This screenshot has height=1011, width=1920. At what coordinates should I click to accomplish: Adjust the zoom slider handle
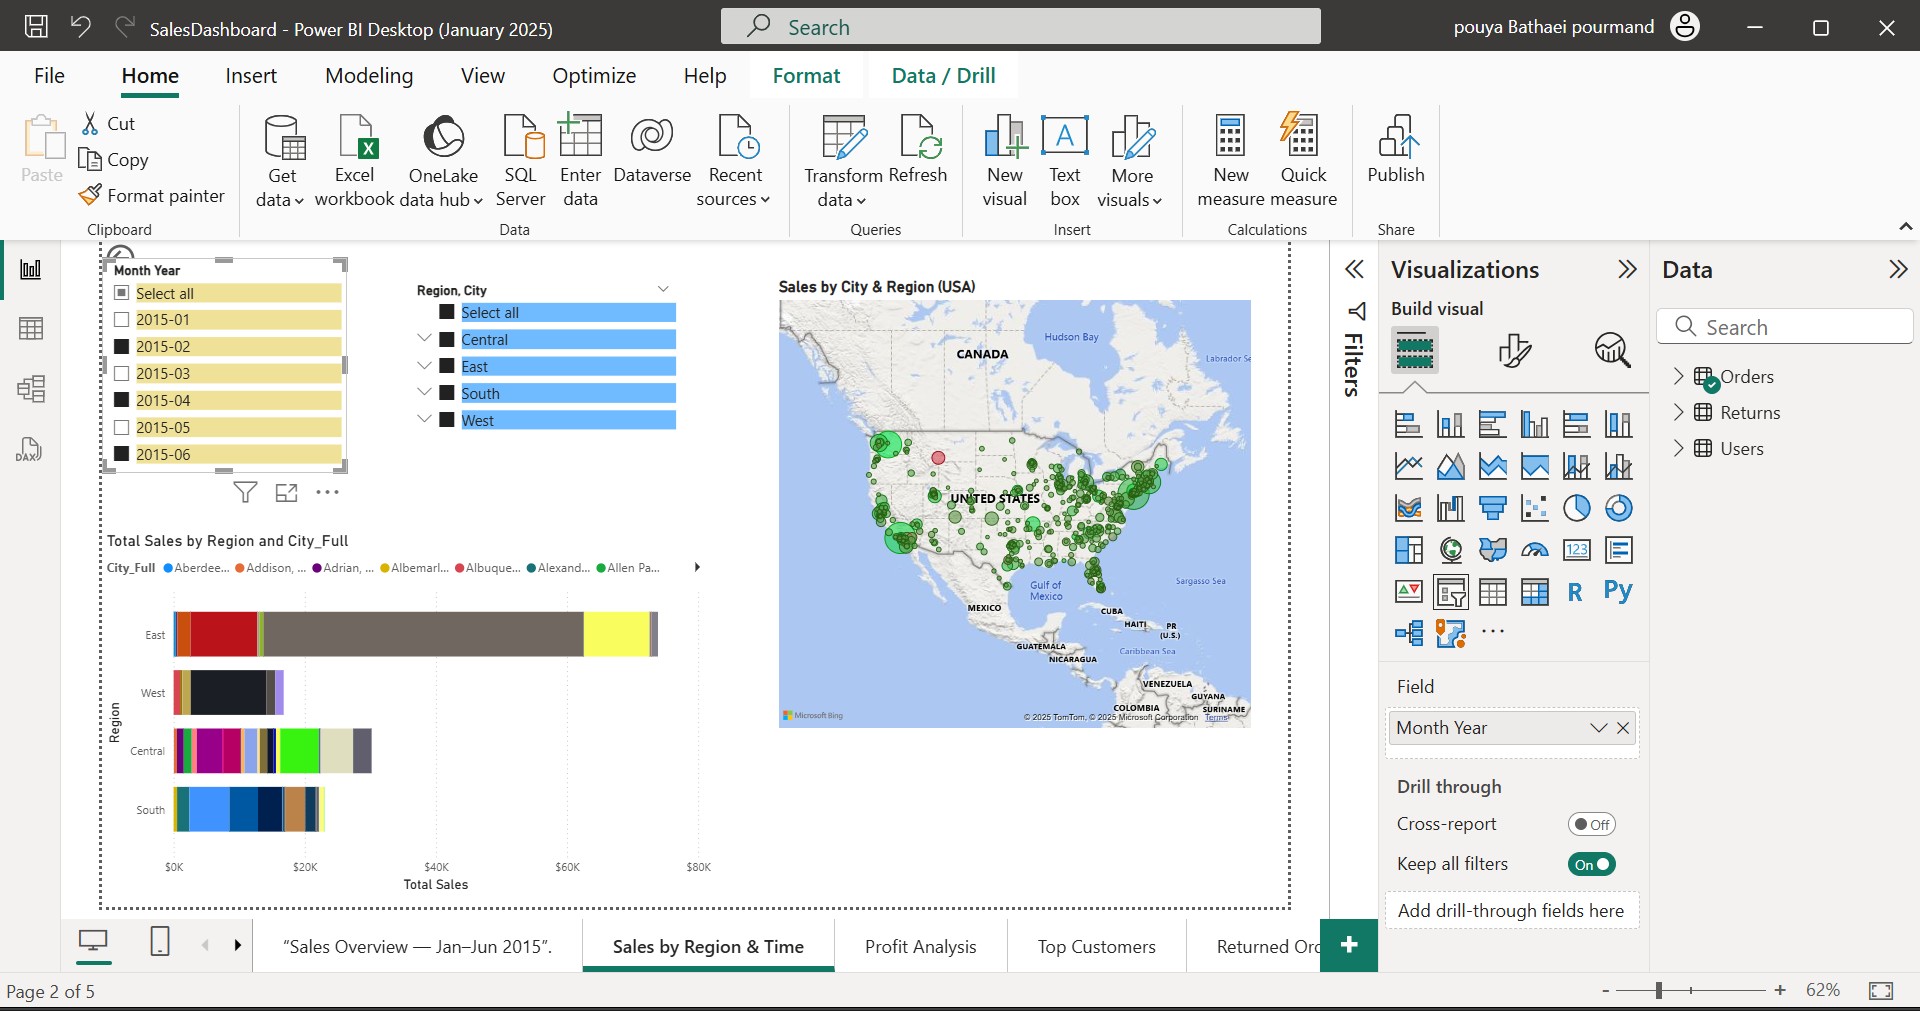click(x=1658, y=990)
